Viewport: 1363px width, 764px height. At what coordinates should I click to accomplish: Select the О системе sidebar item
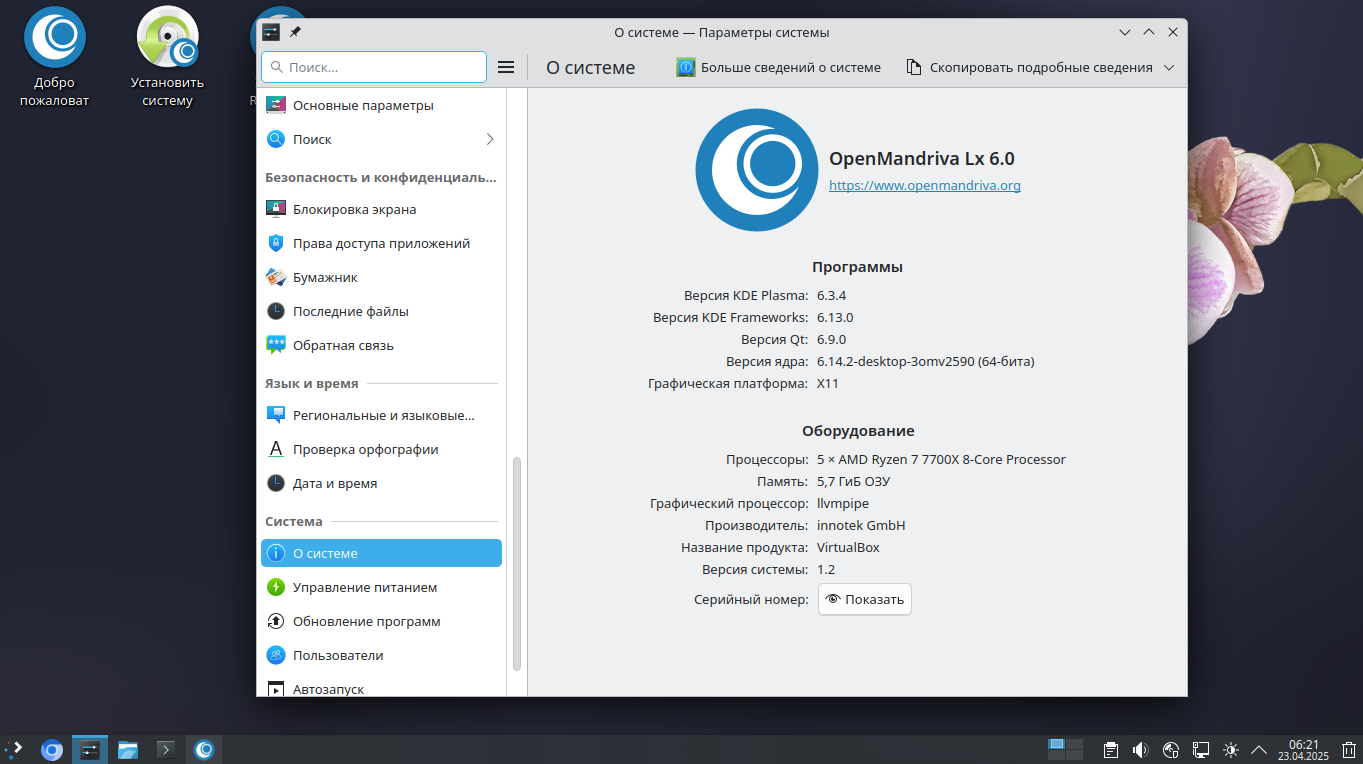381,553
